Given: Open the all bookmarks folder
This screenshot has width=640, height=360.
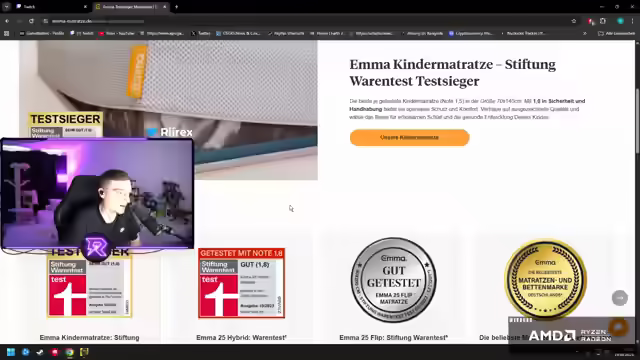Looking at the screenshot, I should 616,33.
